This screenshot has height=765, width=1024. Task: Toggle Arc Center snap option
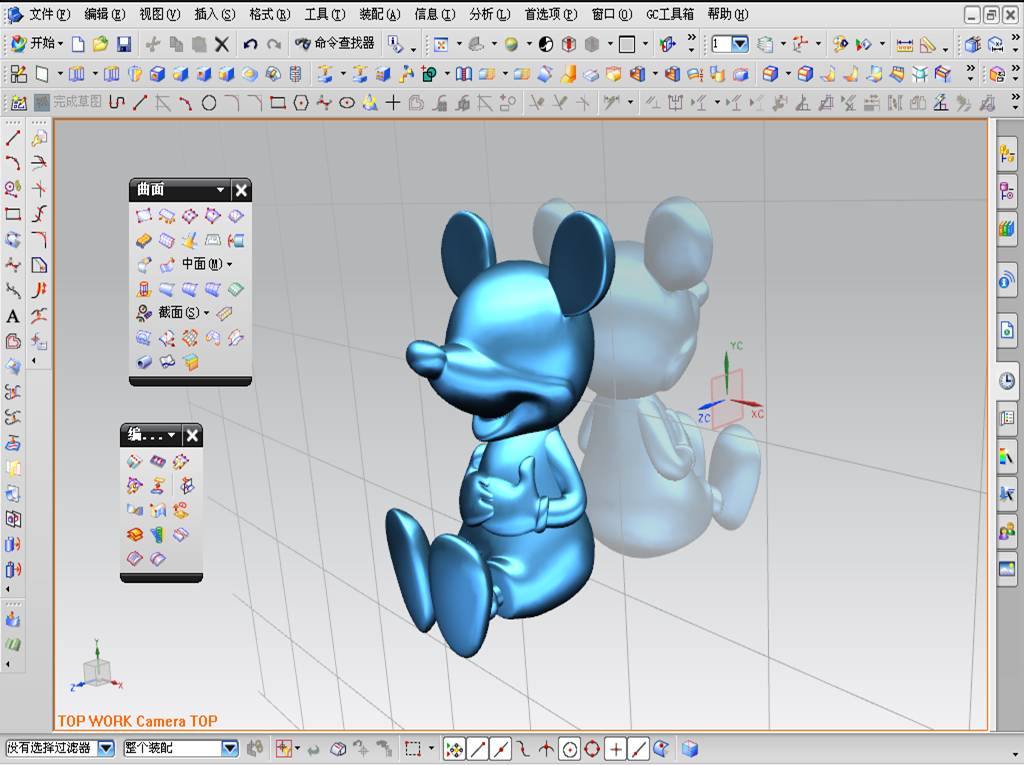(569, 749)
